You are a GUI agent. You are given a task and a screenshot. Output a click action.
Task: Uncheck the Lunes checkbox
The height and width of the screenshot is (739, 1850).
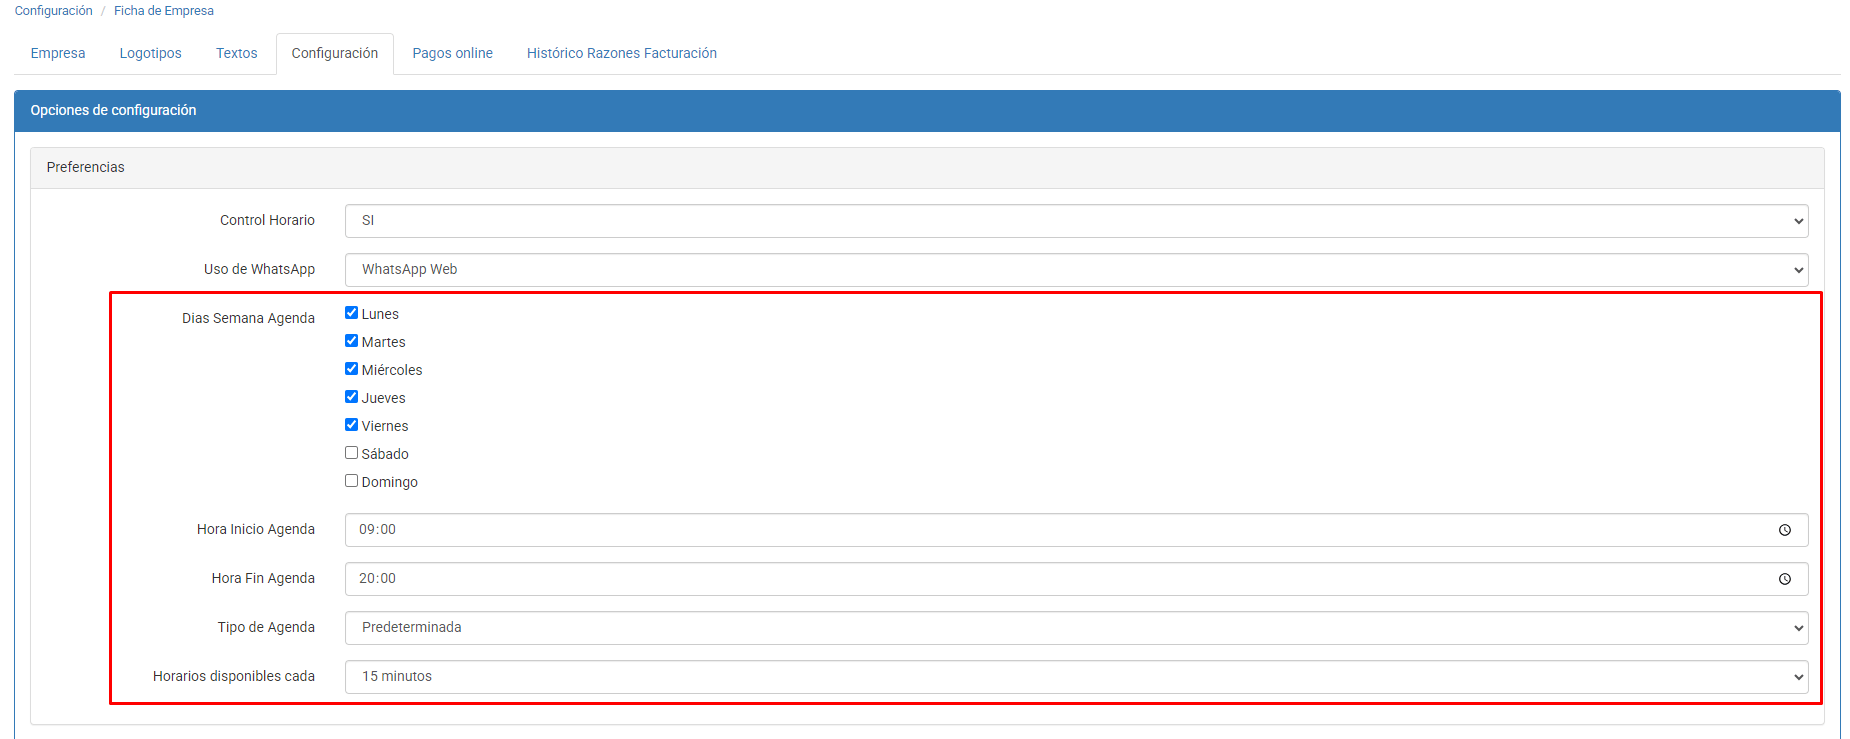[x=351, y=313]
